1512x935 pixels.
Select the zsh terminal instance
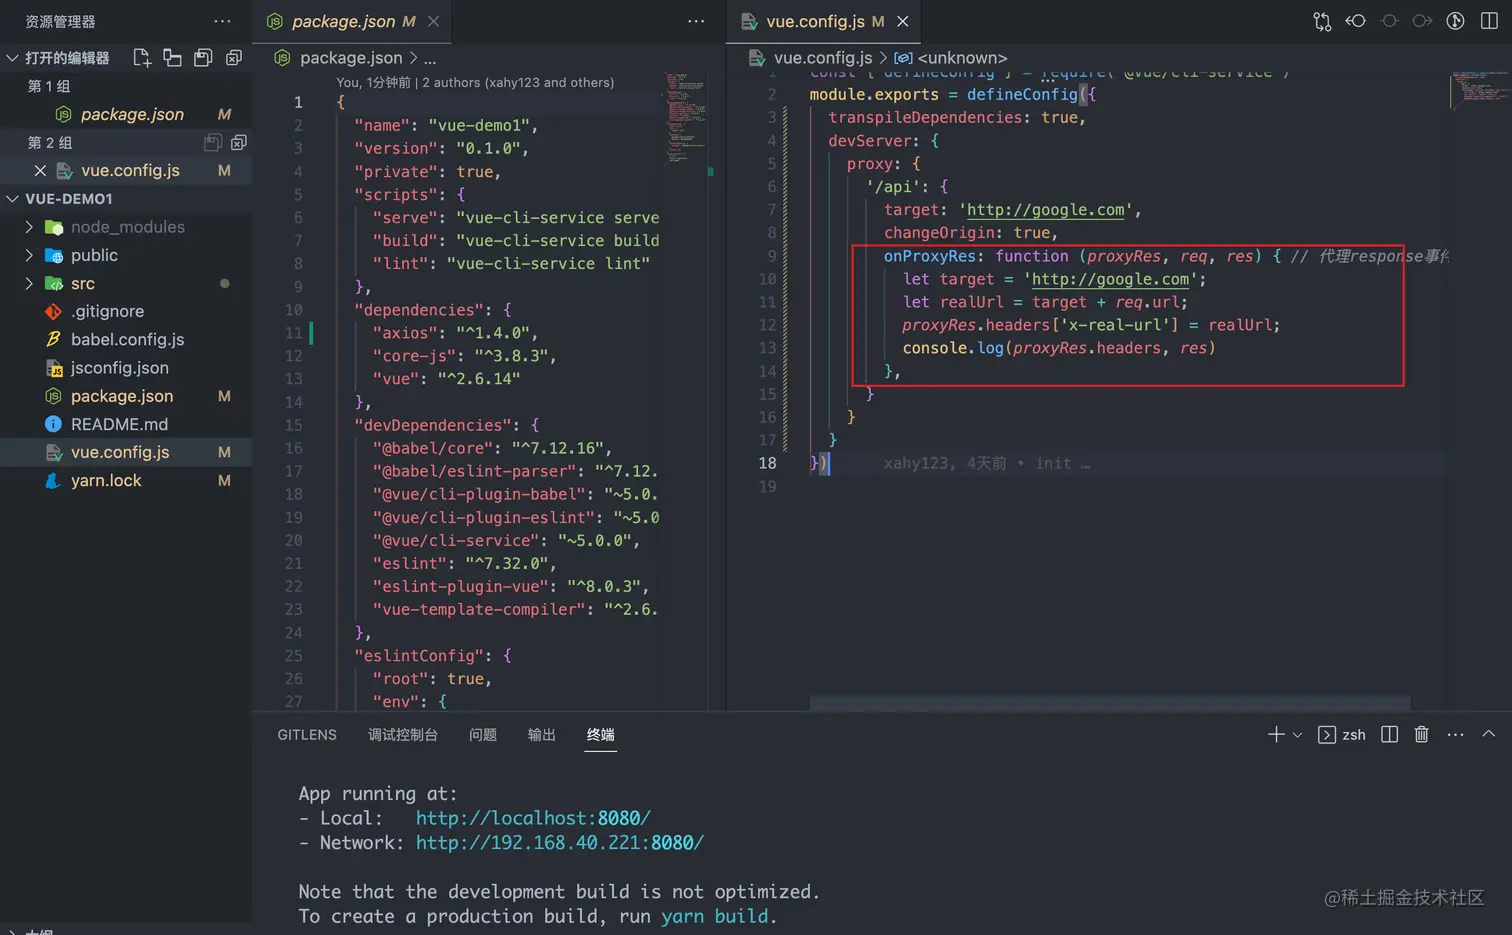point(1342,735)
